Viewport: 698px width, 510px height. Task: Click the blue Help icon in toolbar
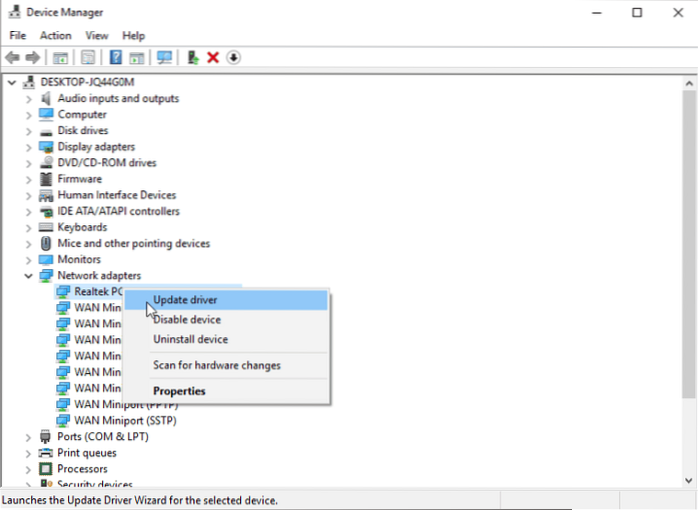(x=116, y=58)
